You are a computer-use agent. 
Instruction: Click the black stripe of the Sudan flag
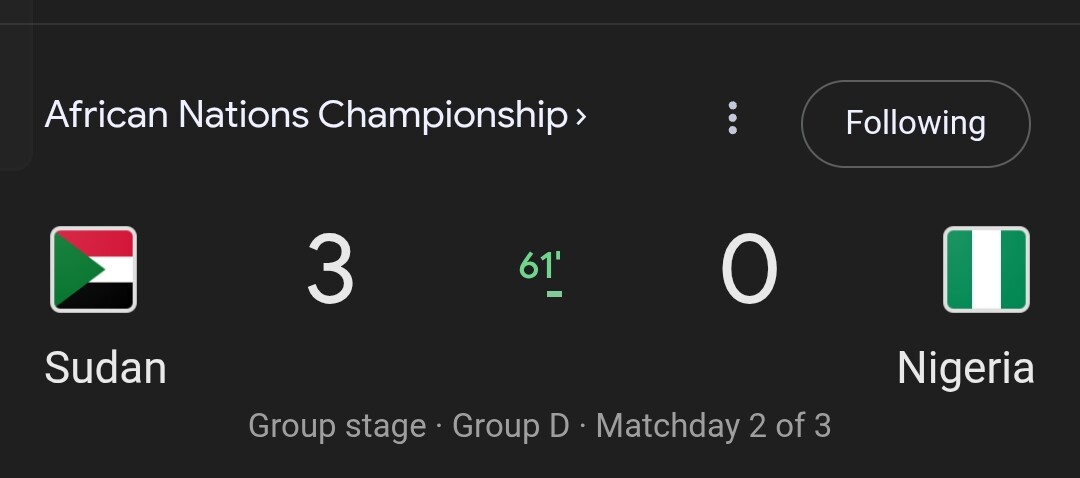110,296
